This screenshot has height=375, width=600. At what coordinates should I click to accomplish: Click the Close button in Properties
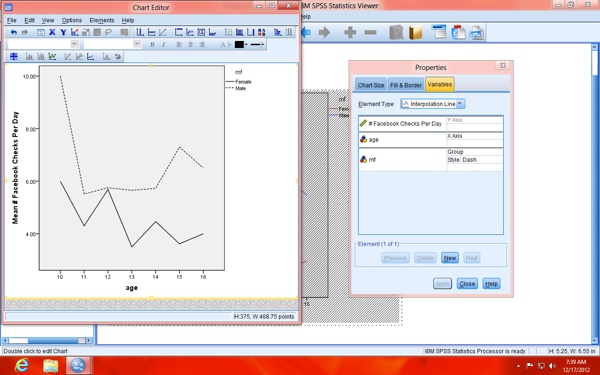467,284
